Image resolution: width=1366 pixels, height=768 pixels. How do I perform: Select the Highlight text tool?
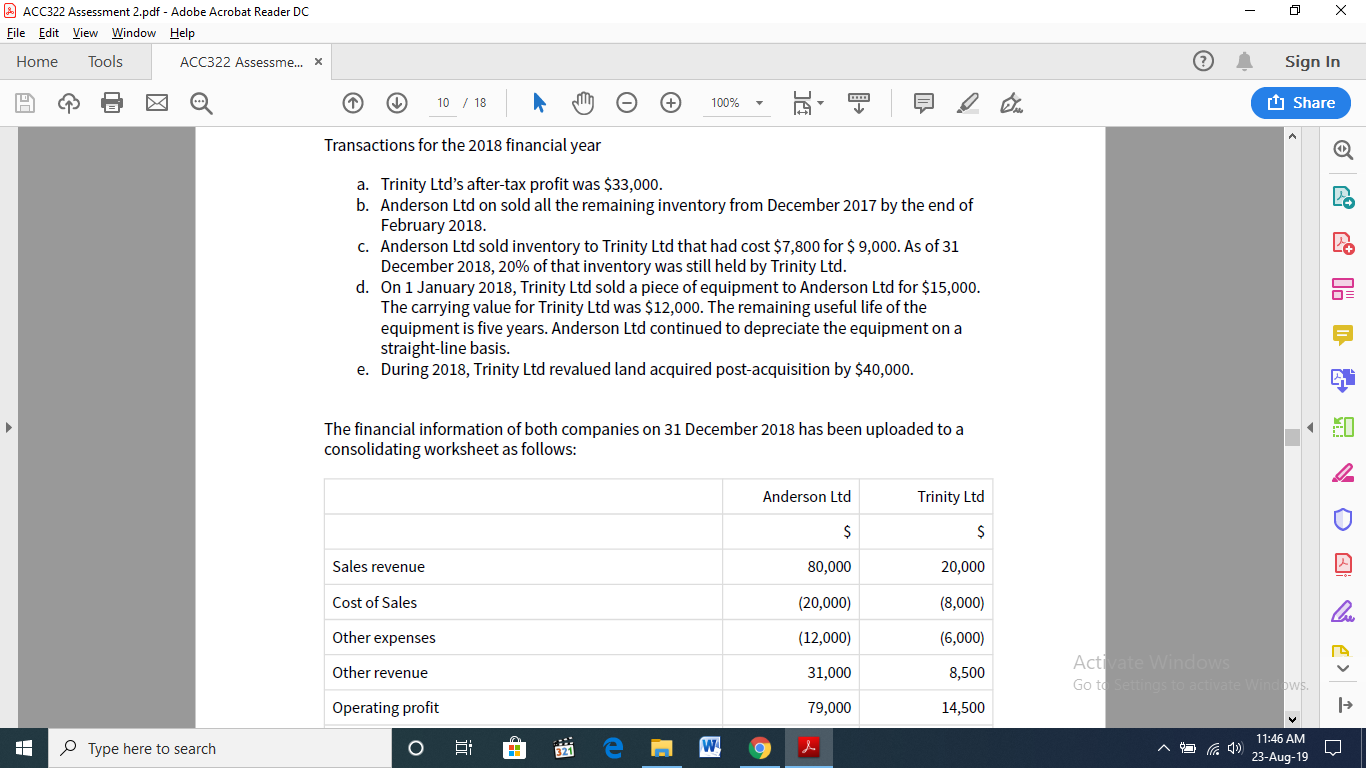click(x=967, y=102)
